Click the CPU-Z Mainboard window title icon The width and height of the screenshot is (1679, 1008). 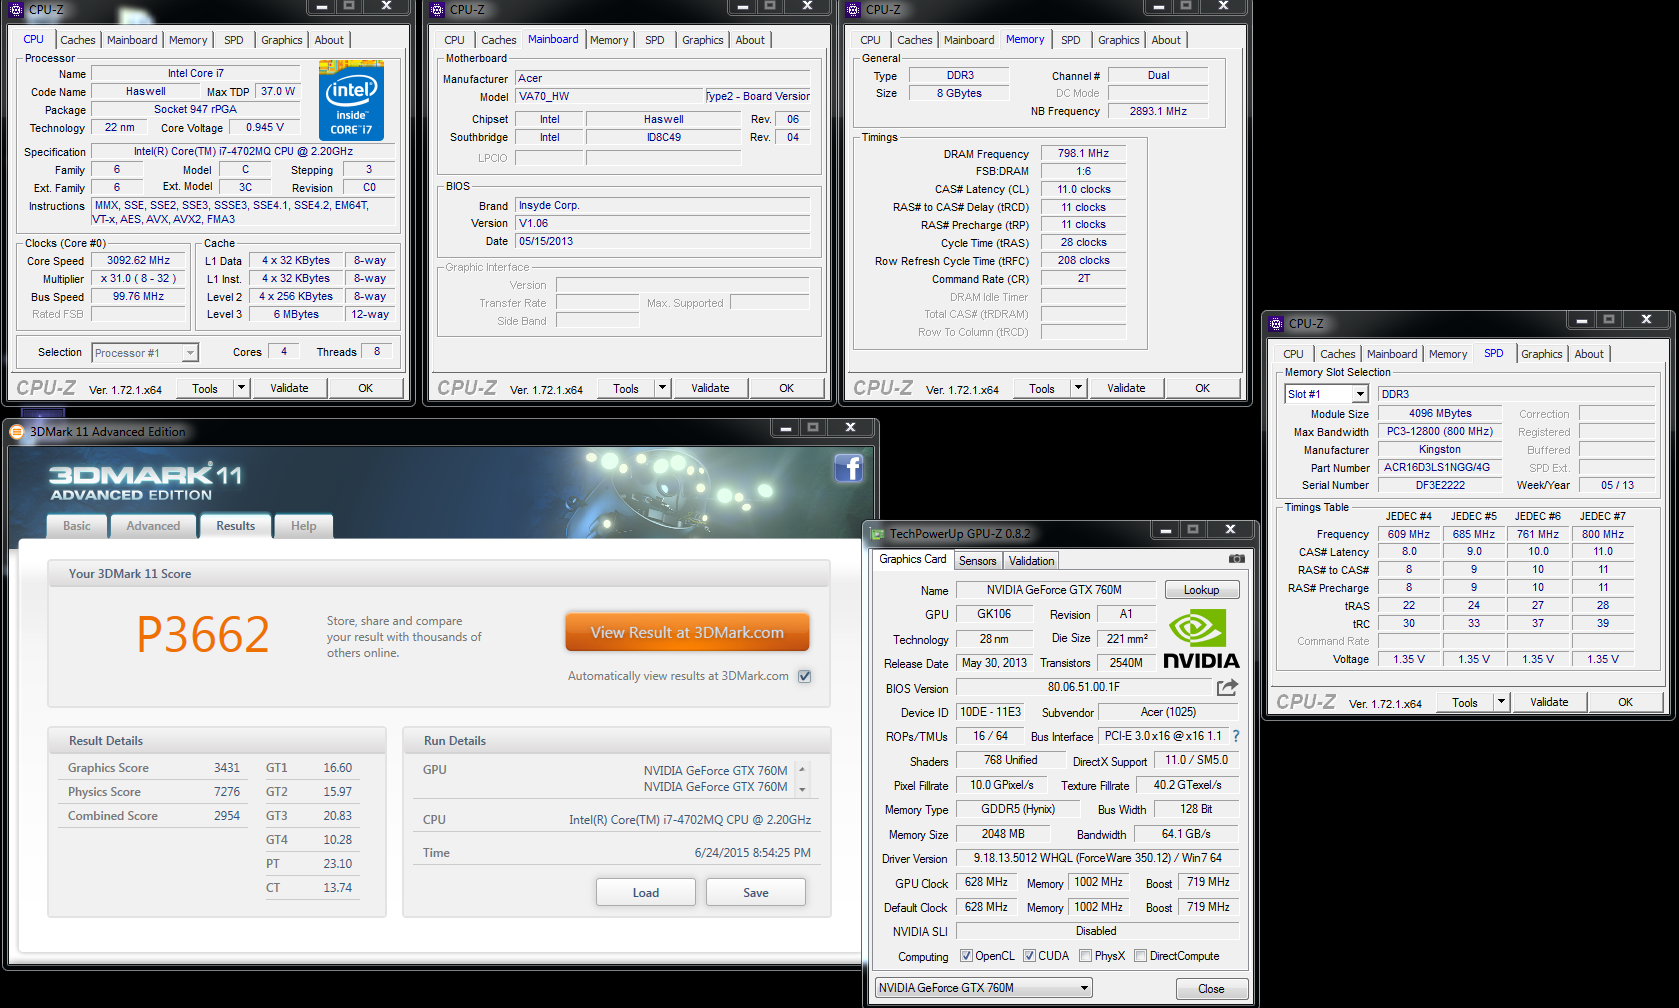click(x=437, y=10)
